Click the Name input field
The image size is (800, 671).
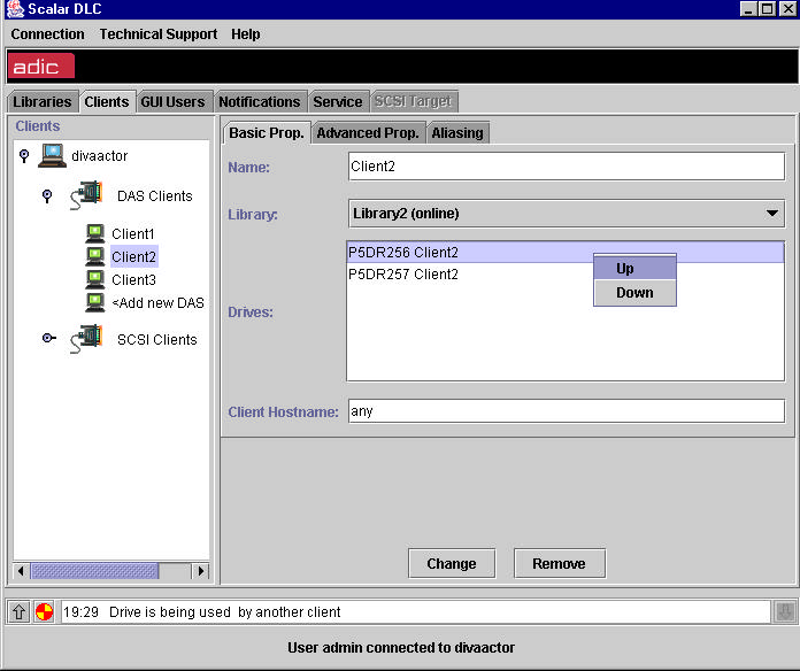tap(566, 166)
